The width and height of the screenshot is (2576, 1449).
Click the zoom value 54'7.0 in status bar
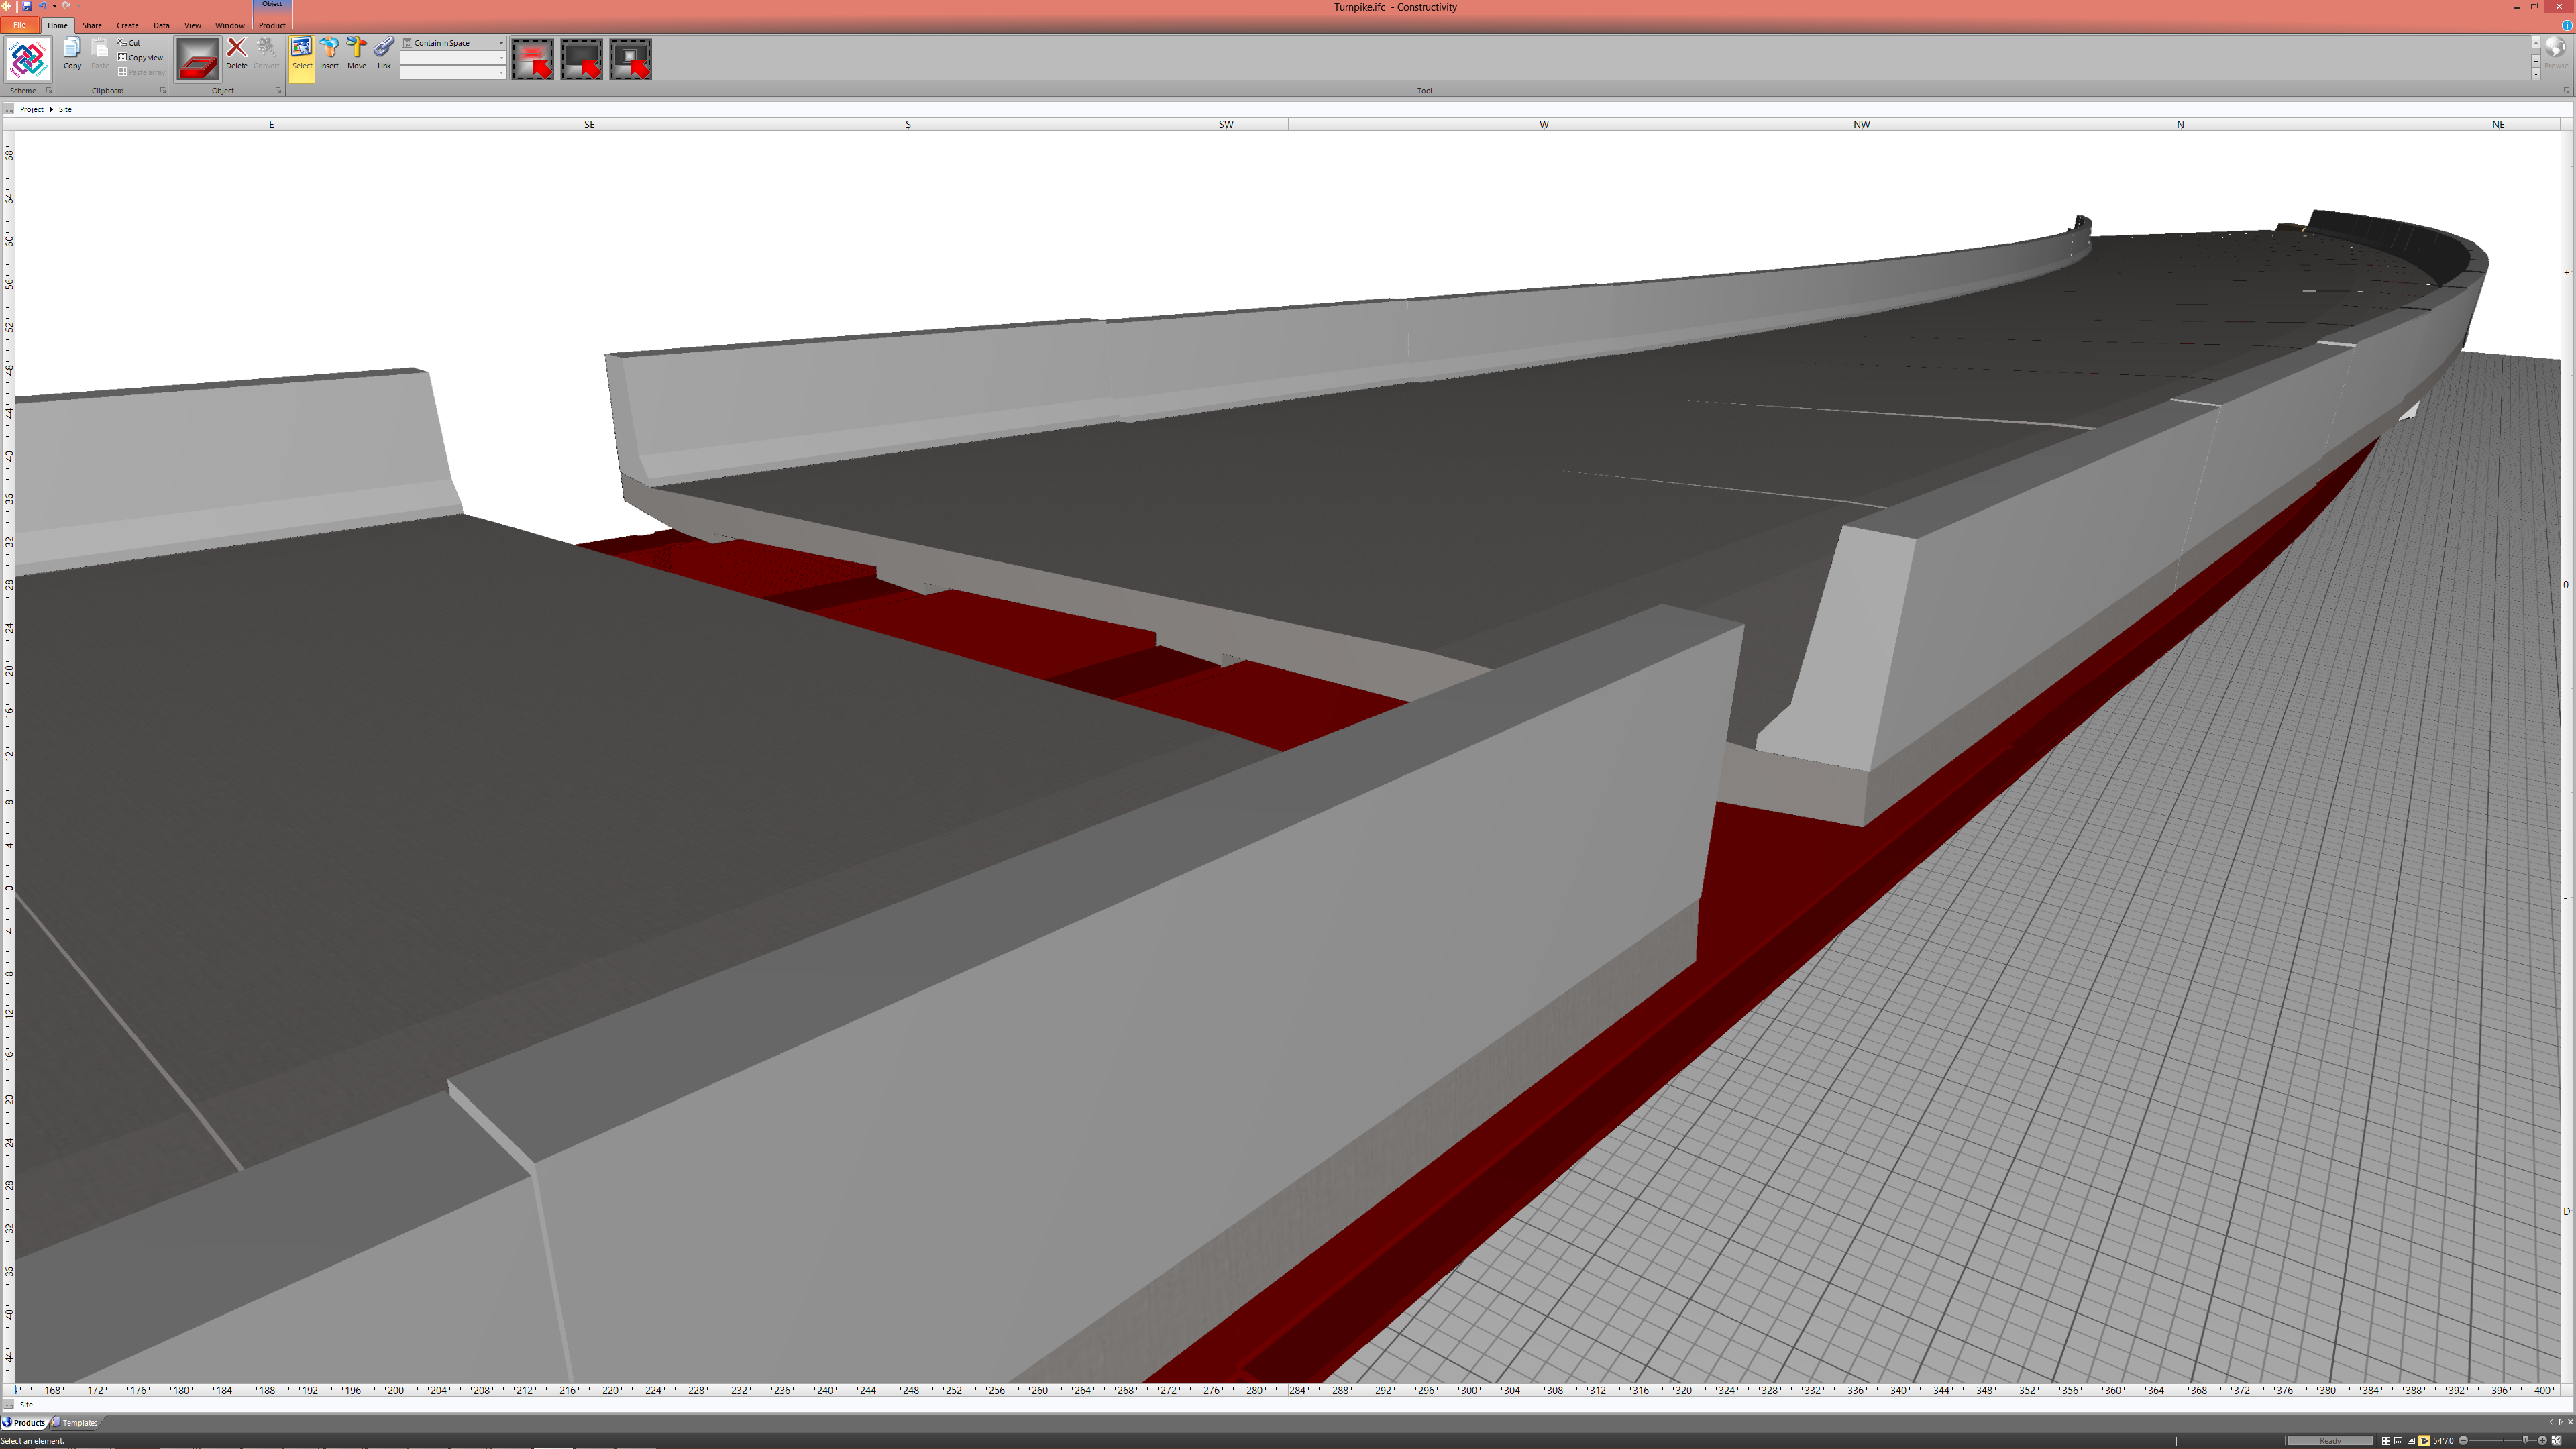click(x=2443, y=1441)
